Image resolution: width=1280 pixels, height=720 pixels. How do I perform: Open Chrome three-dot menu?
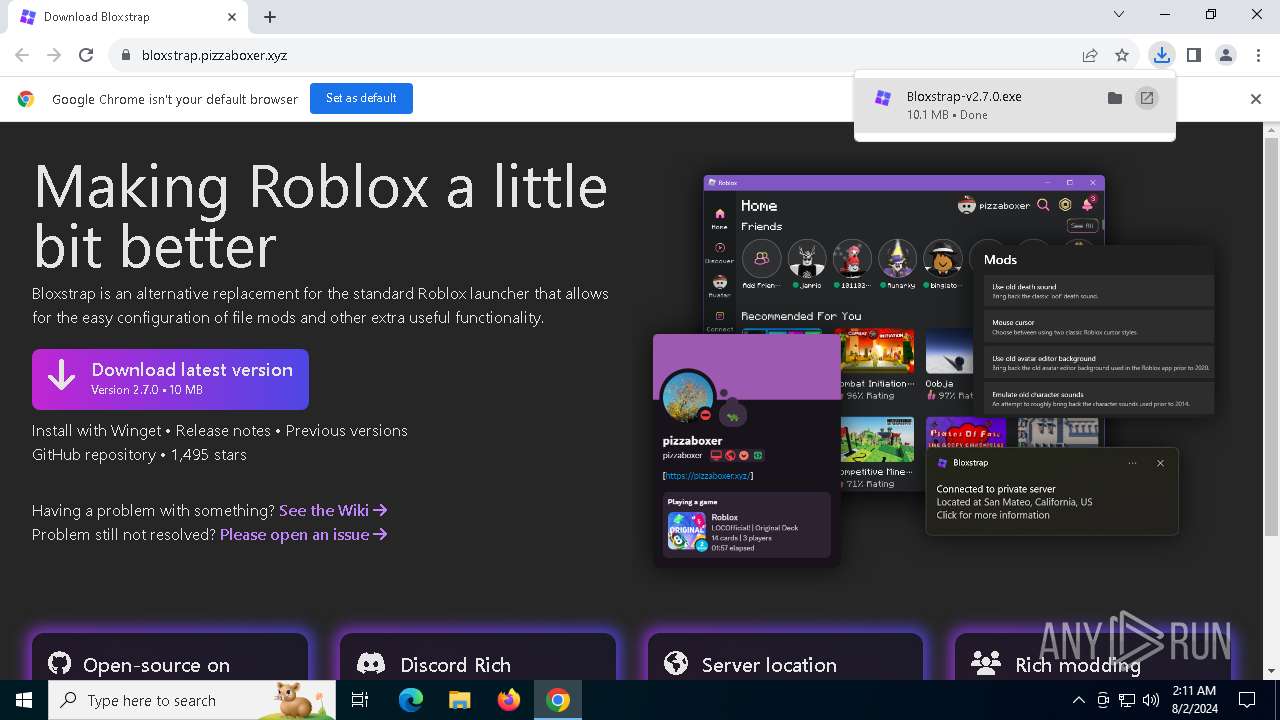tap(1257, 55)
